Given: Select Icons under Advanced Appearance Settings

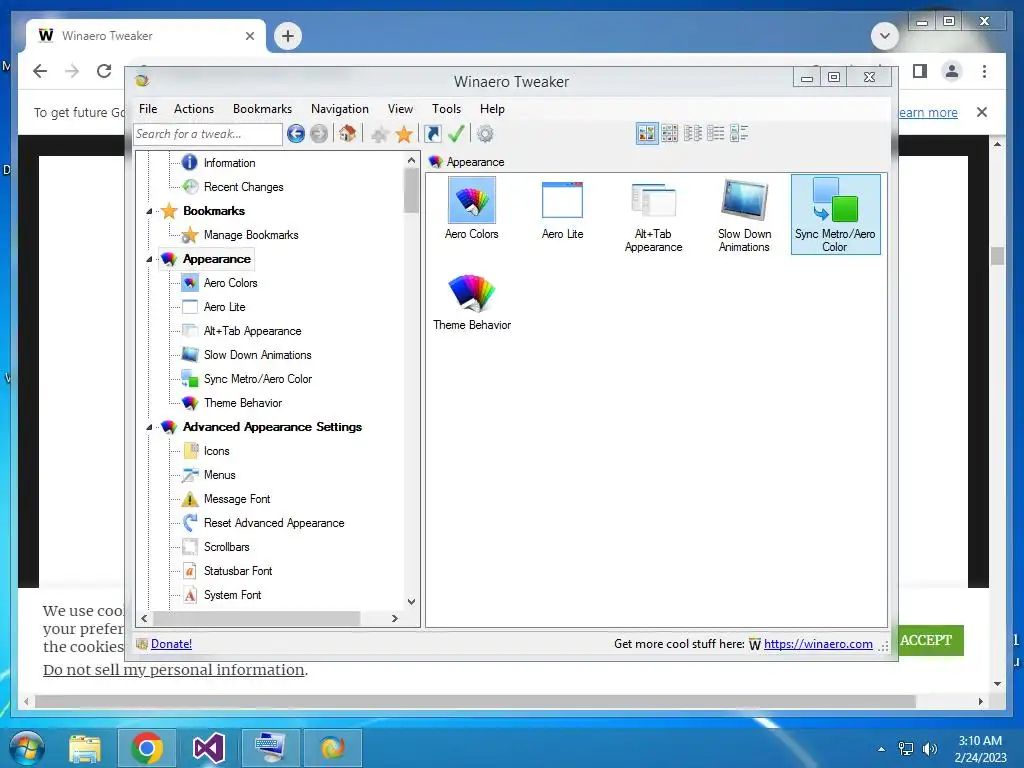Looking at the screenshot, I should [216, 451].
